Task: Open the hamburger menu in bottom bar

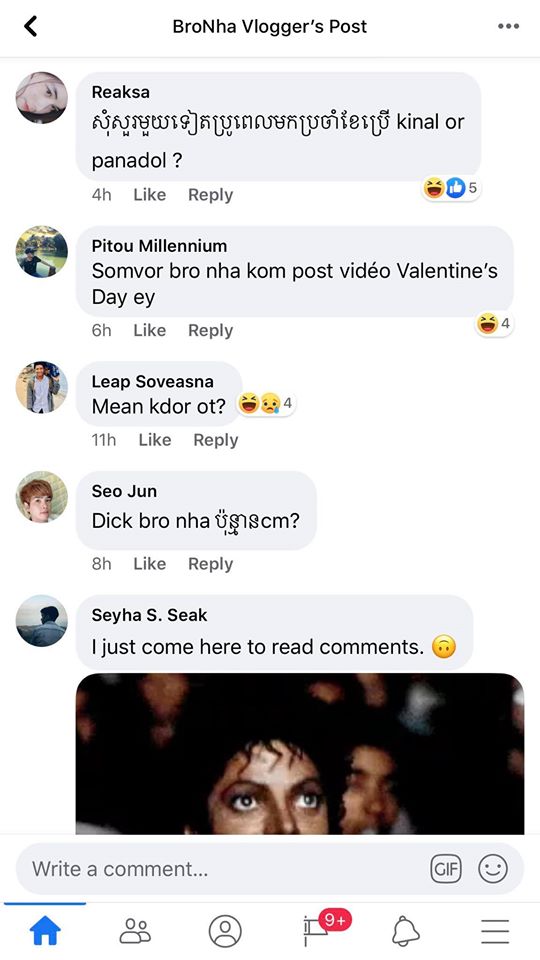Action: (x=495, y=931)
